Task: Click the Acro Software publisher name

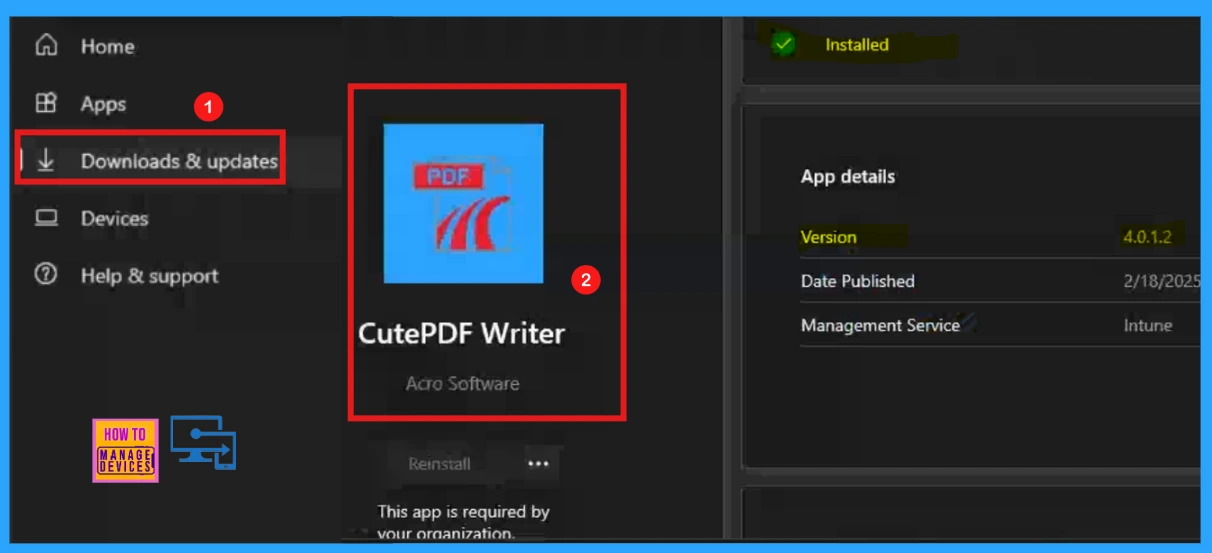Action: (462, 383)
